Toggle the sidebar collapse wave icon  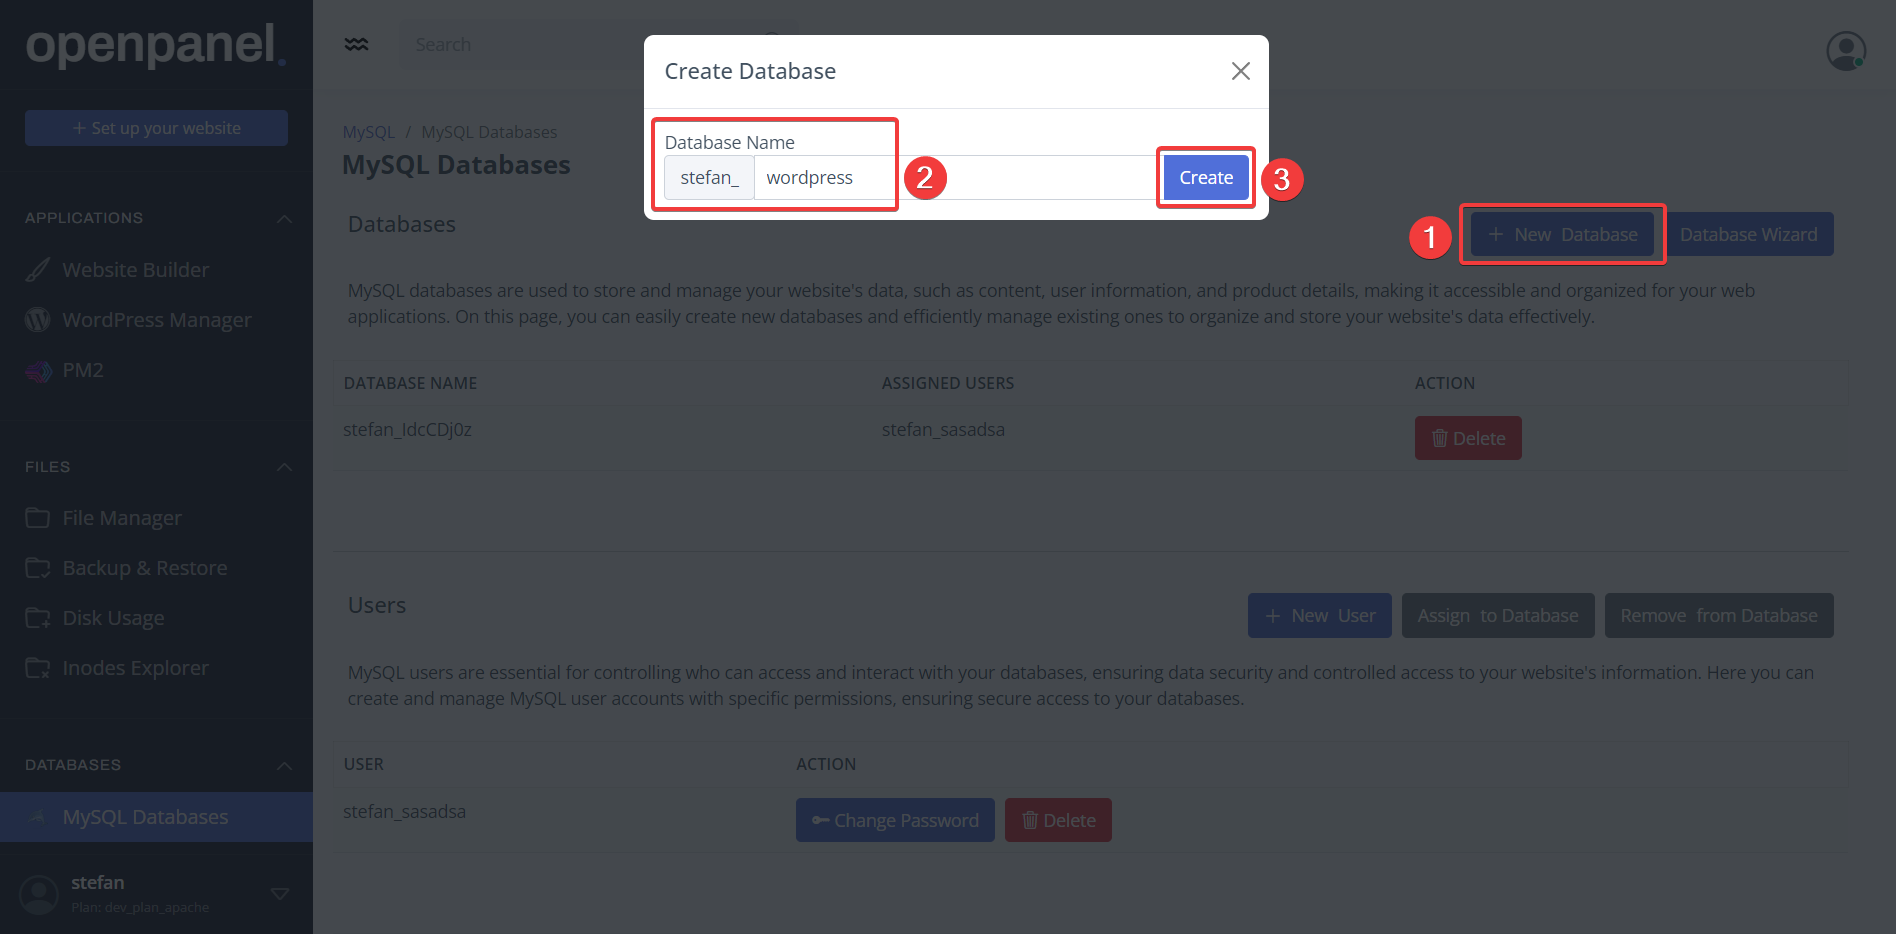pos(356,45)
